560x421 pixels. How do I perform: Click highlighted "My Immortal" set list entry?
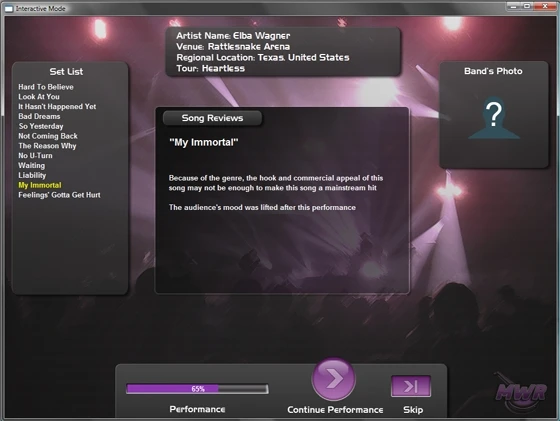pyautogui.click(x=40, y=185)
